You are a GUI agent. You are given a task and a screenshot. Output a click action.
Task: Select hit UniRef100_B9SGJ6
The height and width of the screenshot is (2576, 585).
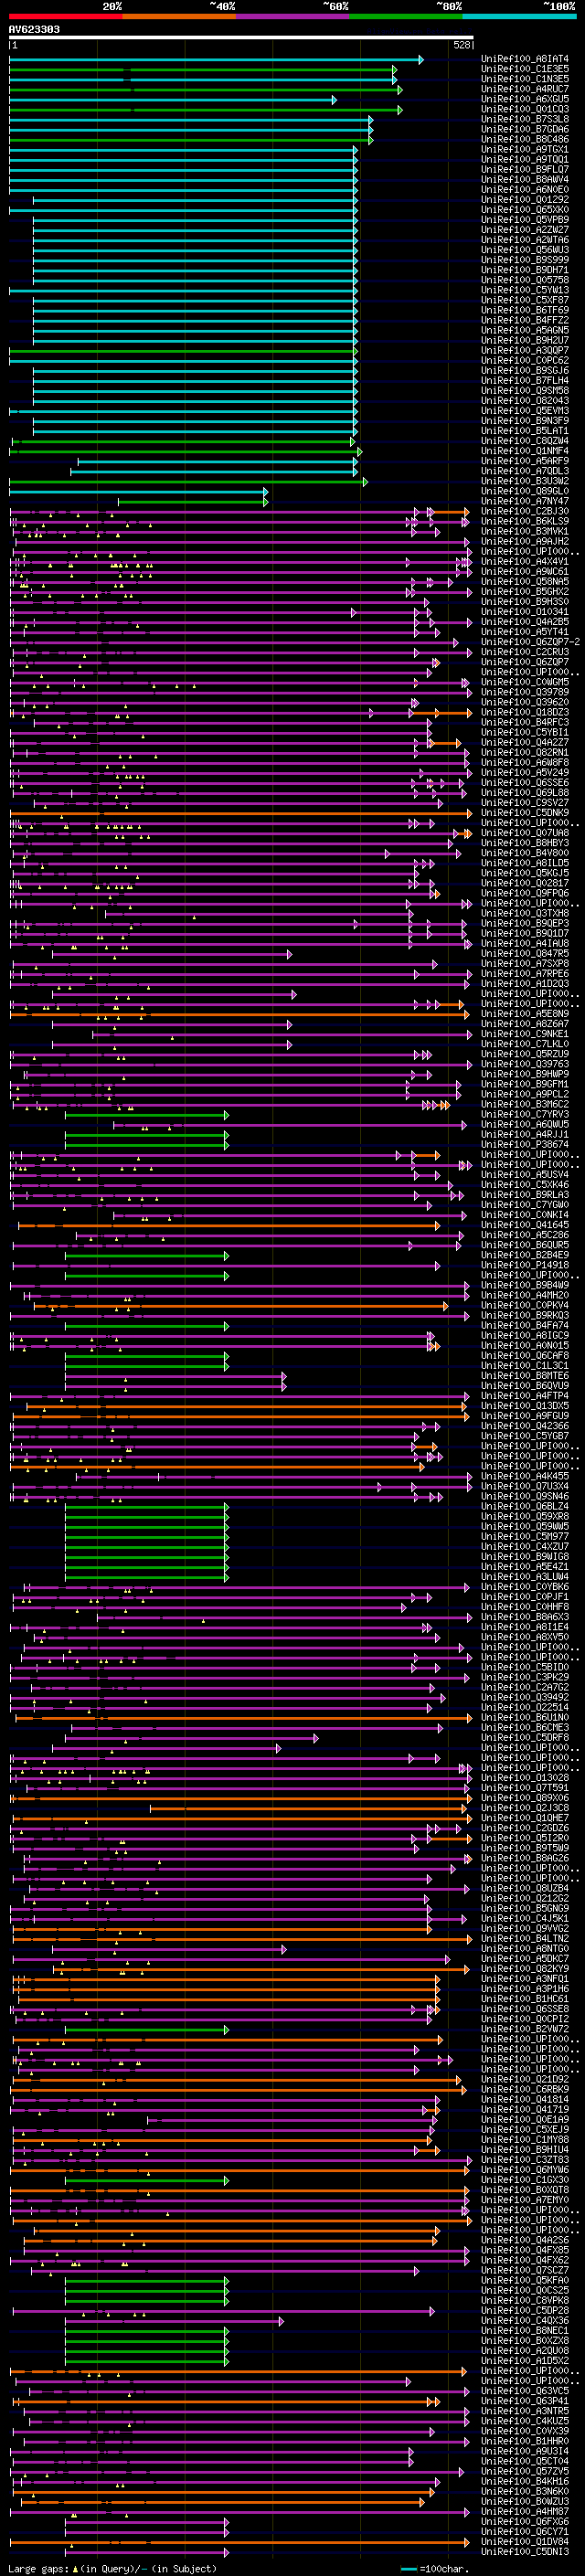coord(524,370)
